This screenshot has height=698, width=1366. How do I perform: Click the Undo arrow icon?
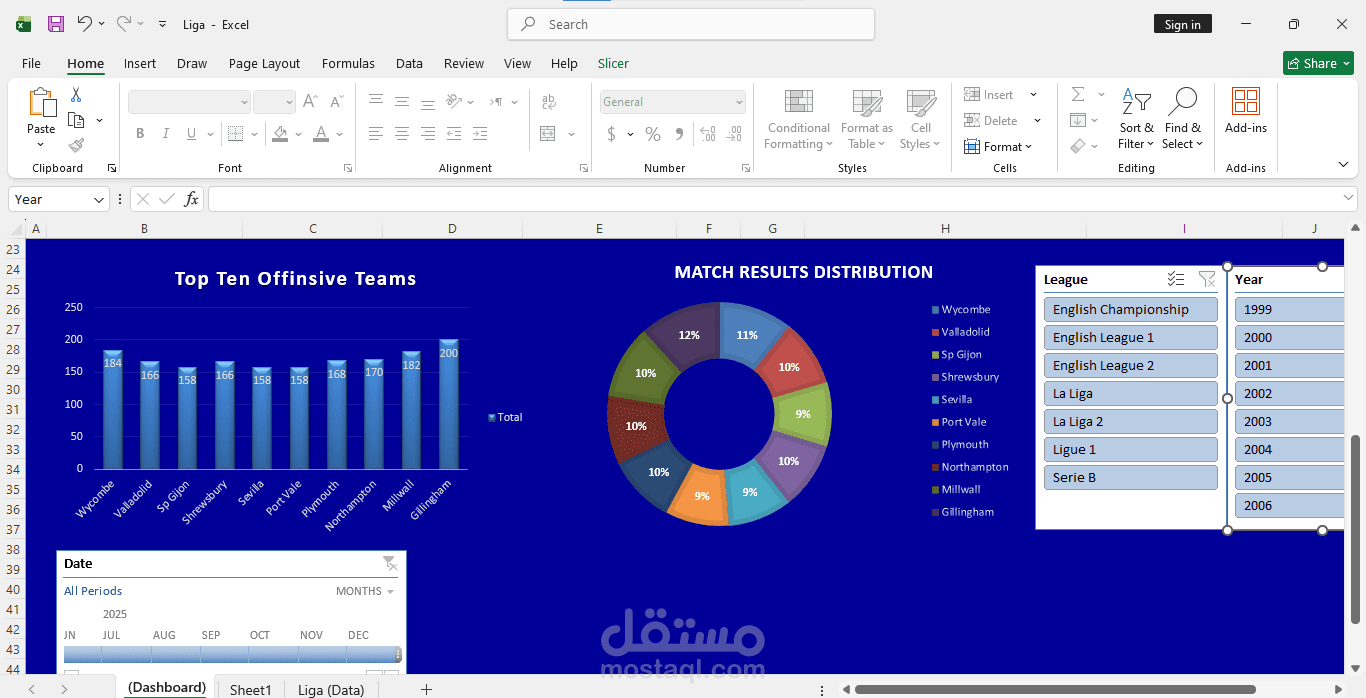coord(85,24)
